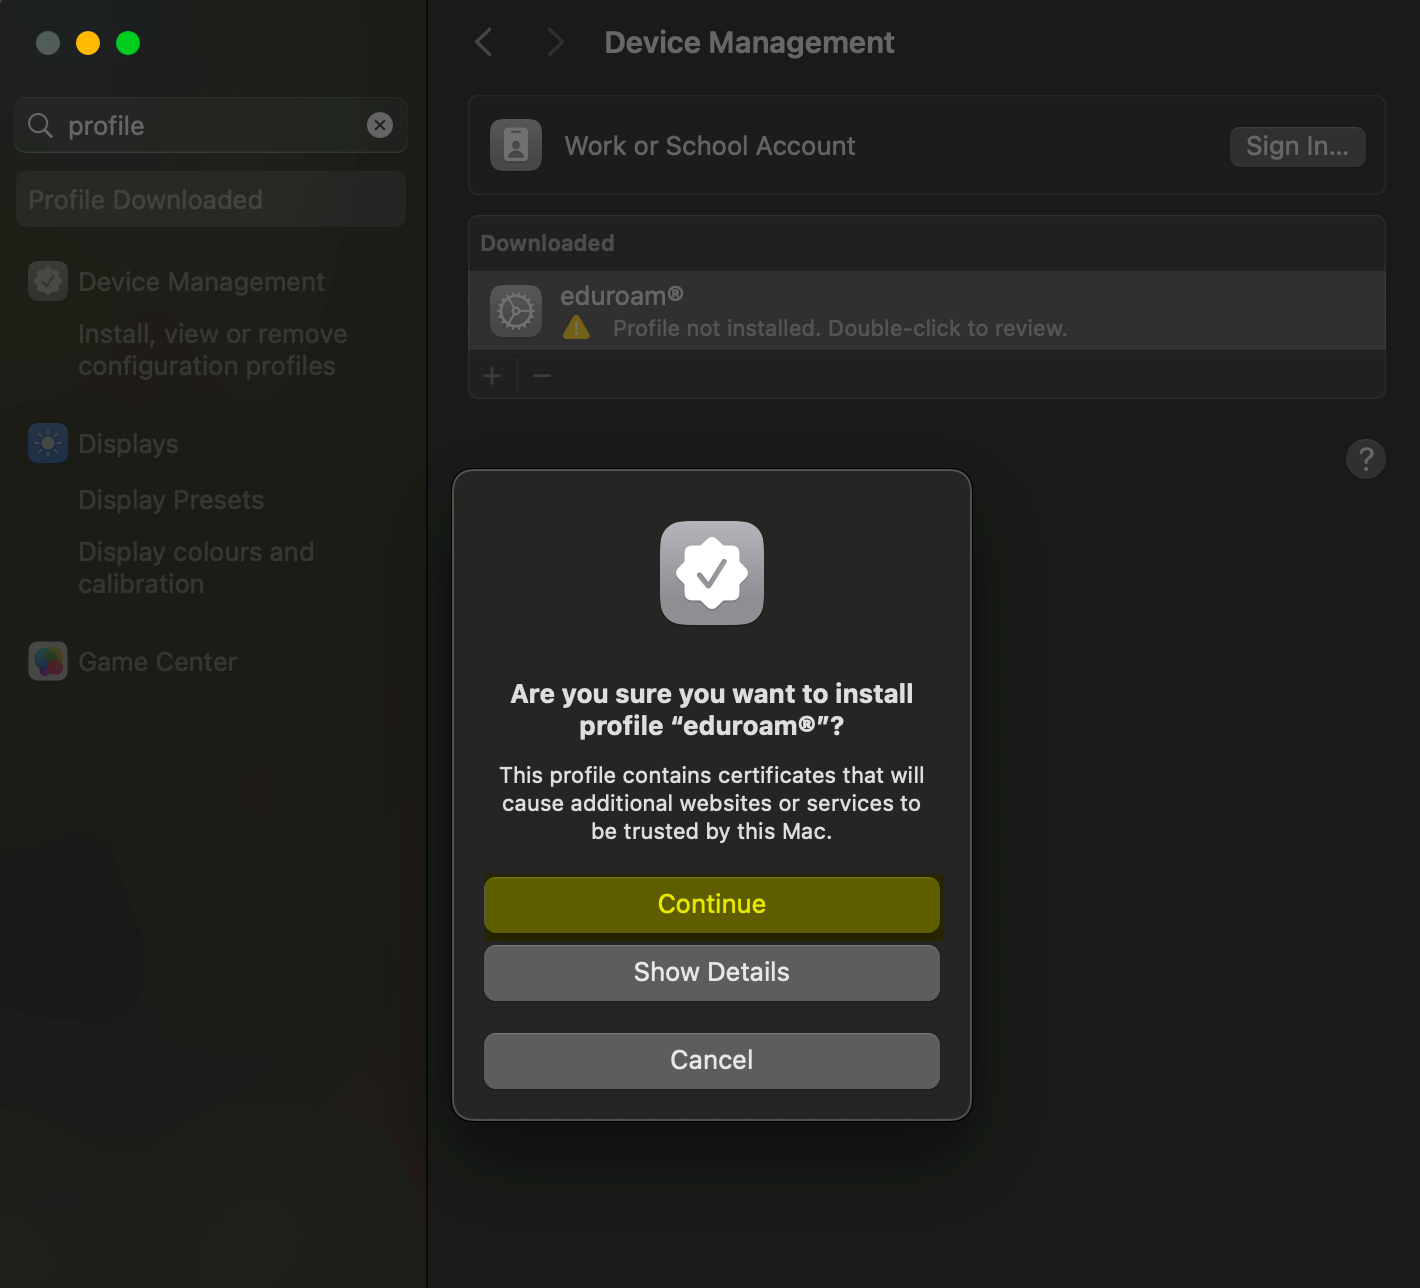Go back with the left chevron
1420x1288 pixels.
(x=484, y=42)
